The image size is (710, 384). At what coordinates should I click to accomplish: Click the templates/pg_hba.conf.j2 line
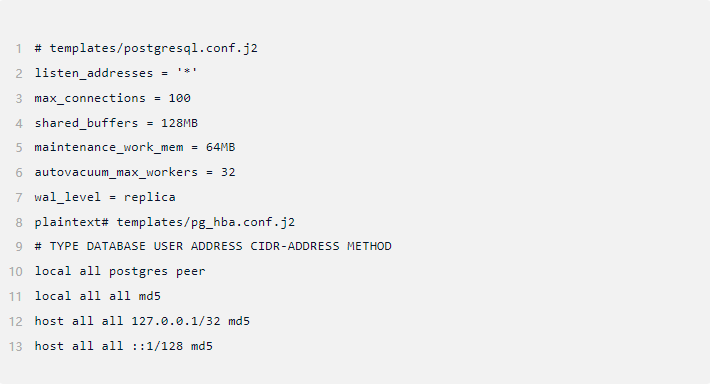coord(164,222)
